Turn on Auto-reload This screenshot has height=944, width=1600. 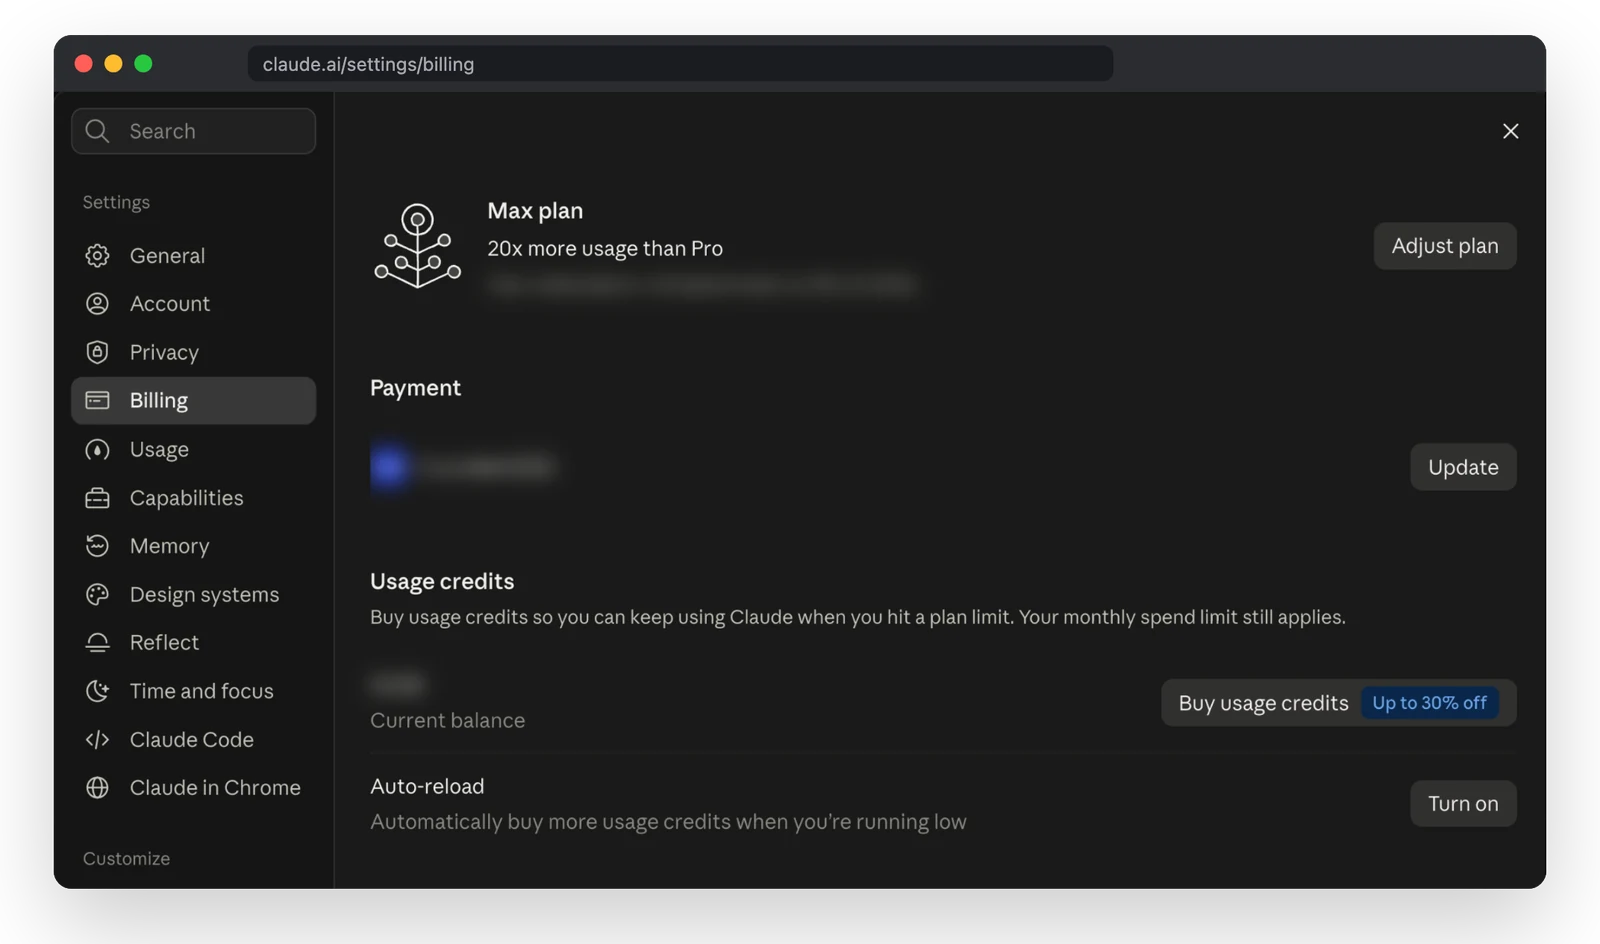(x=1463, y=804)
